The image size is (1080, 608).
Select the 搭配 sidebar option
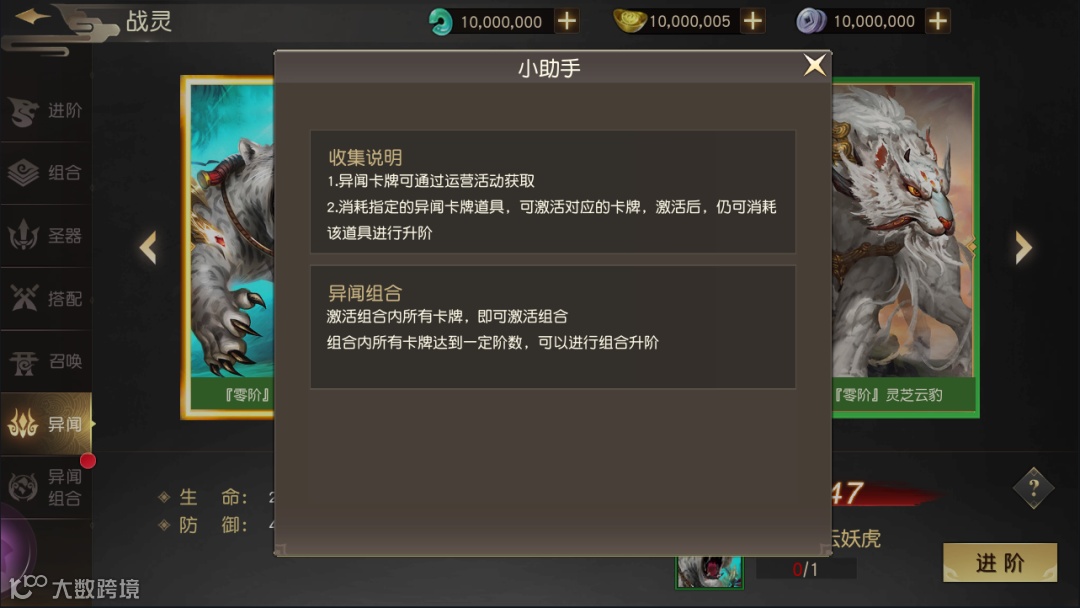coord(46,298)
